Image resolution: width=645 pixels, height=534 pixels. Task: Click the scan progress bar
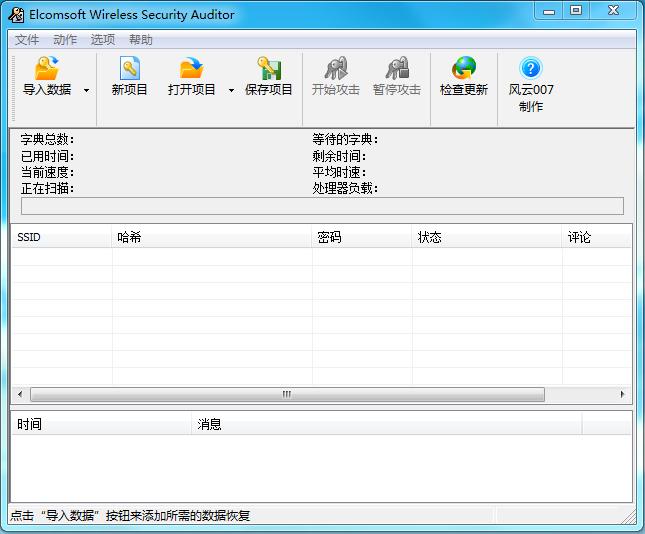(x=322, y=206)
